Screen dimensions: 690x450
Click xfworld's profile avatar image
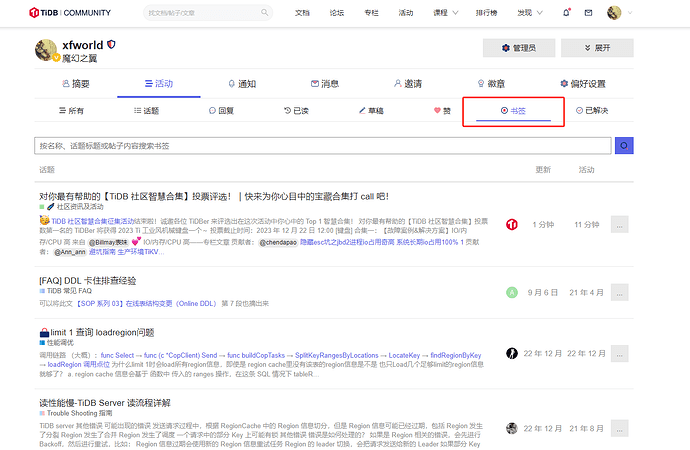(47, 51)
